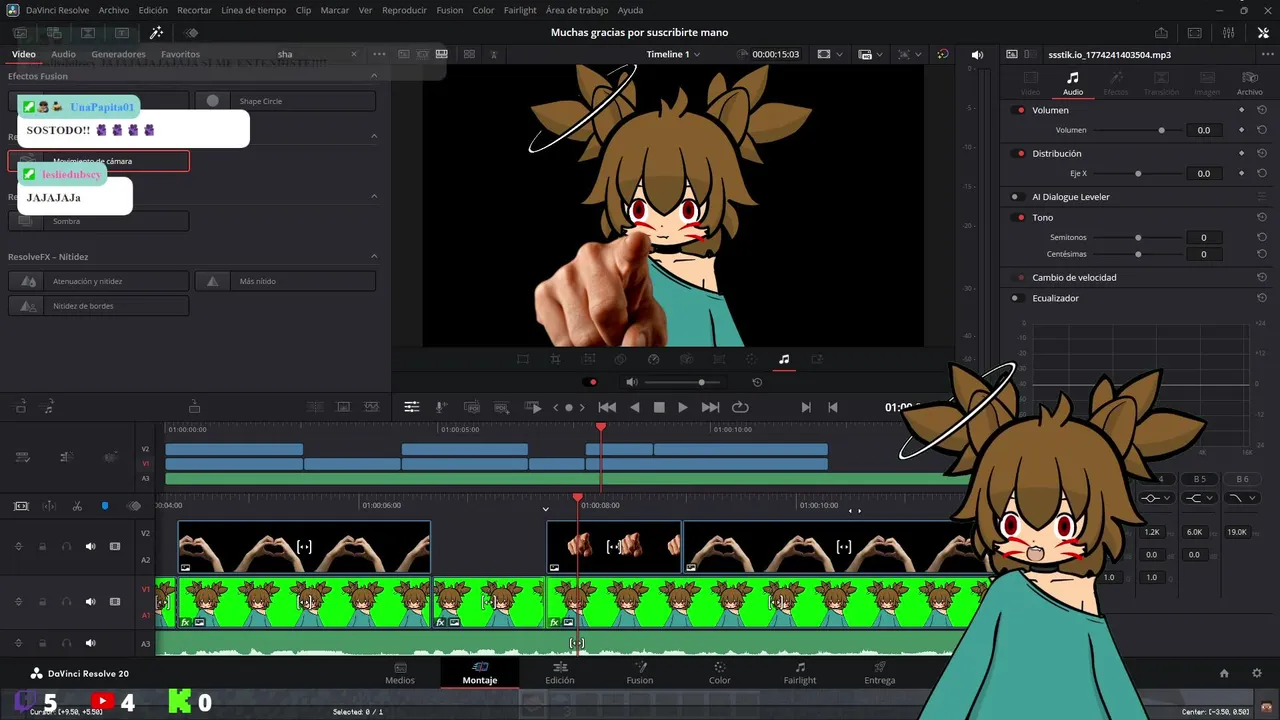Select the pointing hand clip on V2
The image size is (1280, 720).
pyautogui.click(x=614, y=547)
